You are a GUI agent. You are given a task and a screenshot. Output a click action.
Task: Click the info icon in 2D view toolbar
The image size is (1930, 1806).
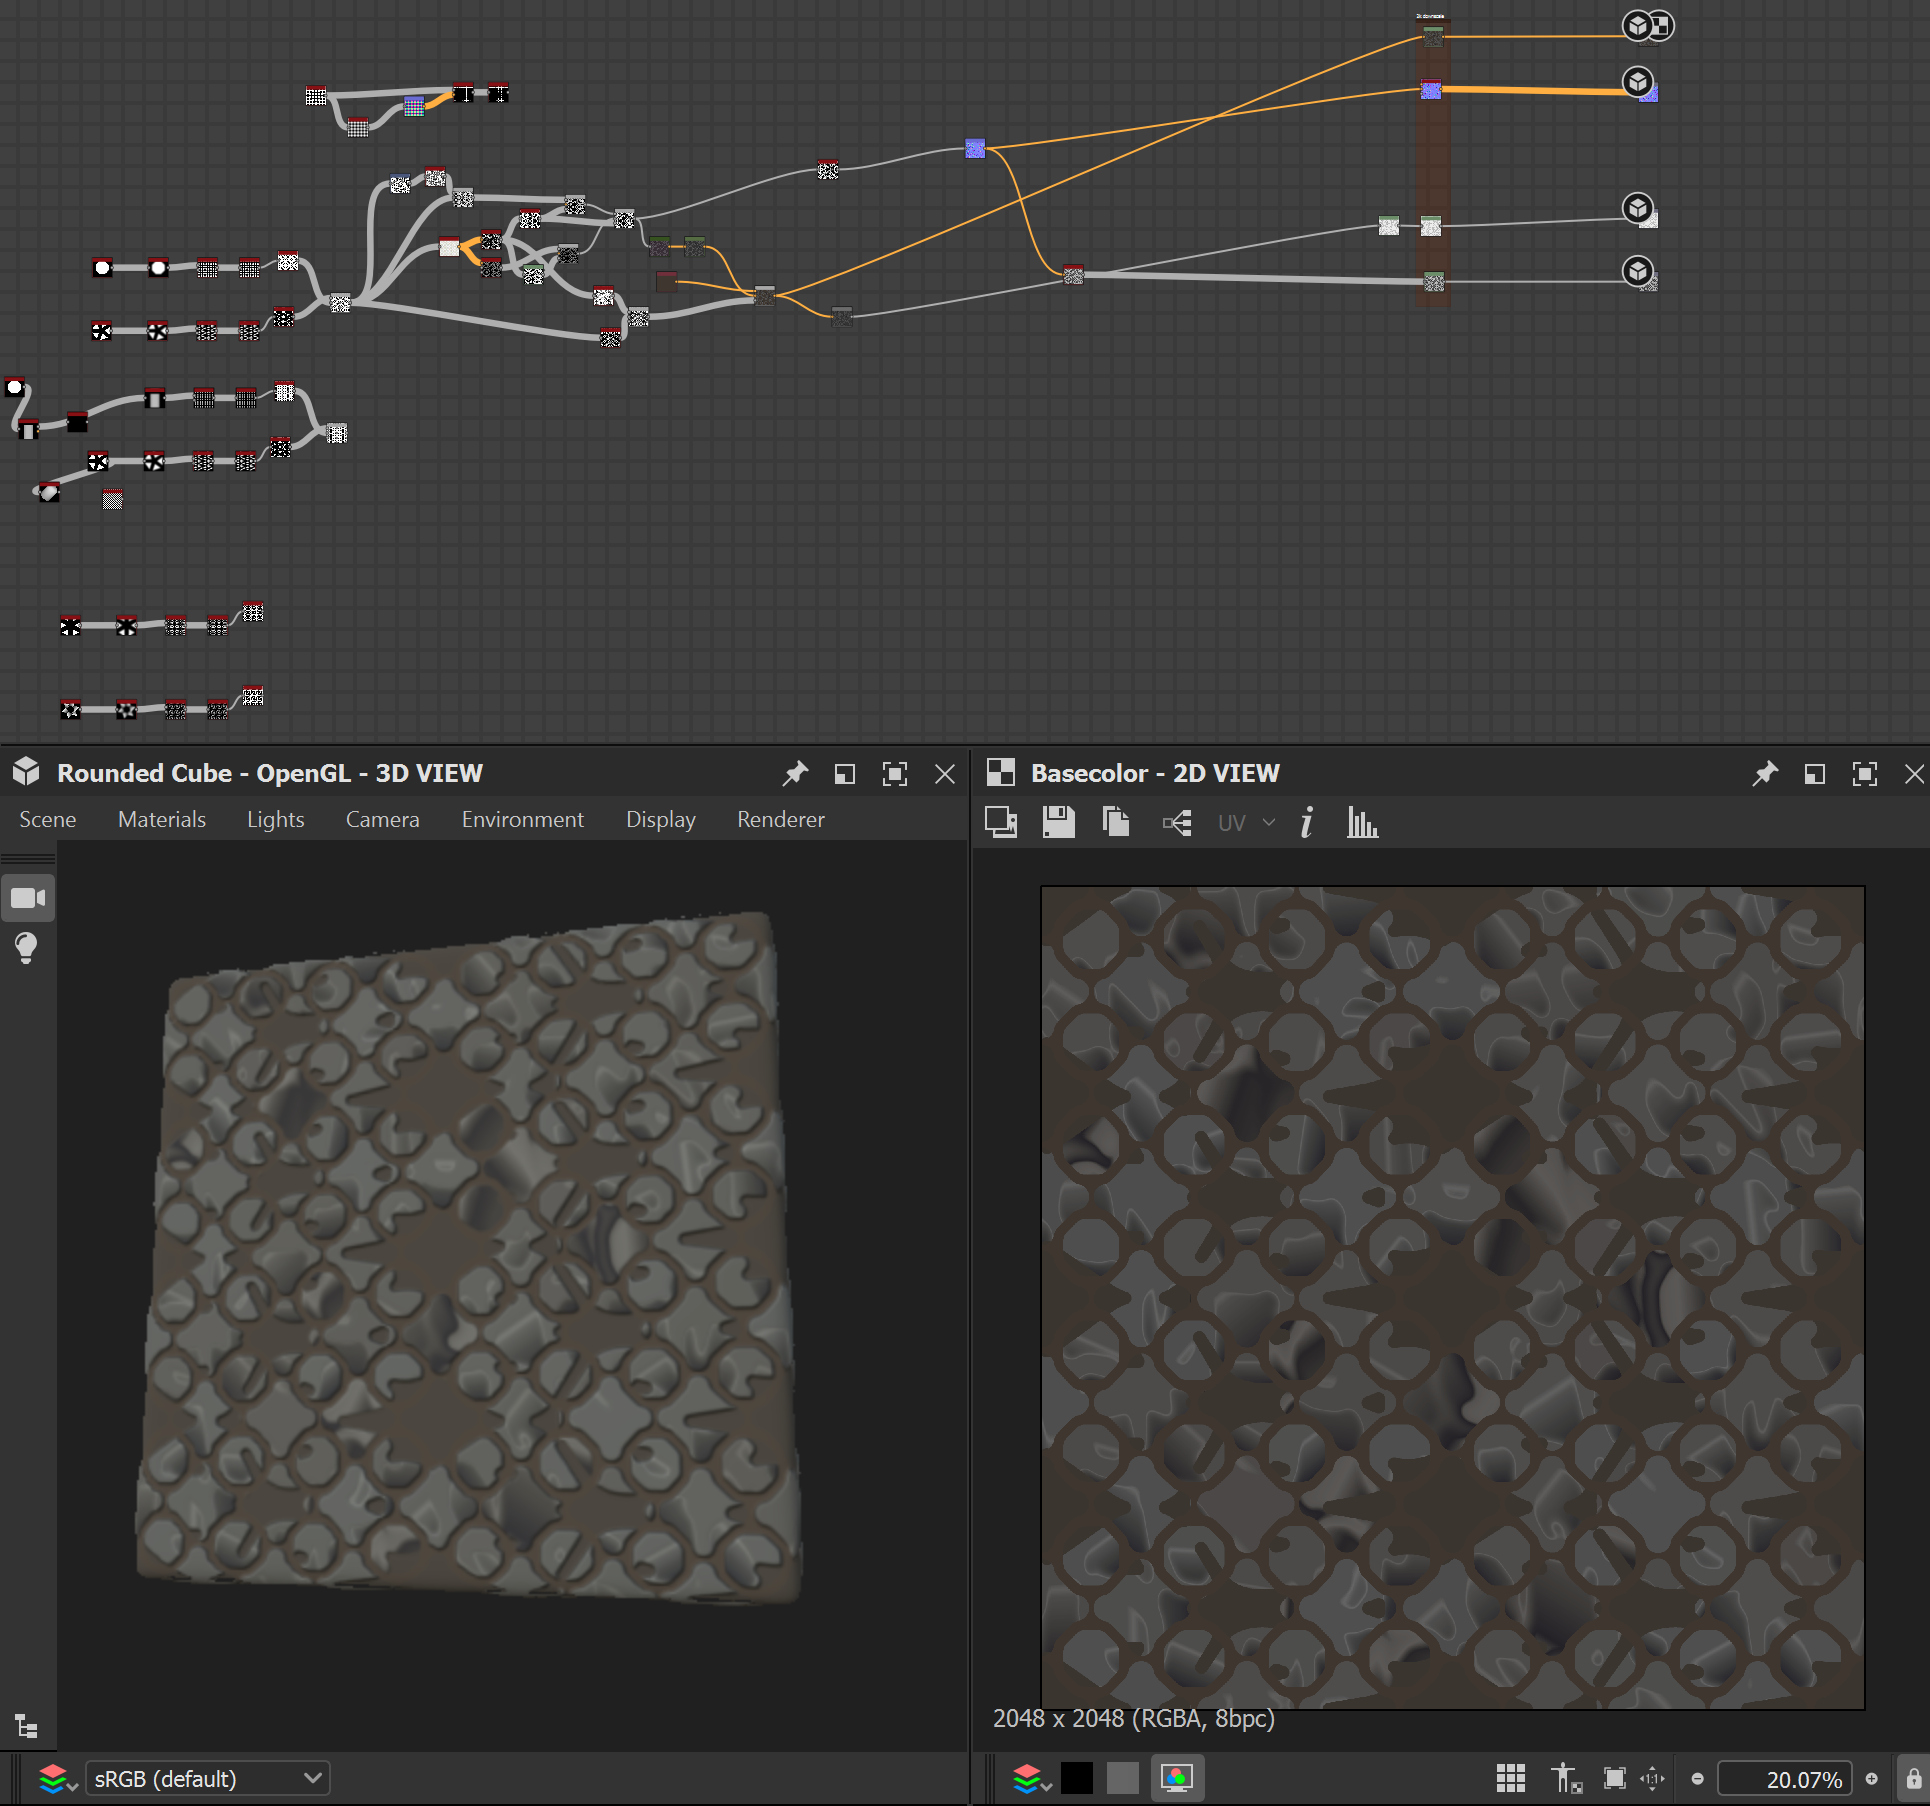point(1306,822)
